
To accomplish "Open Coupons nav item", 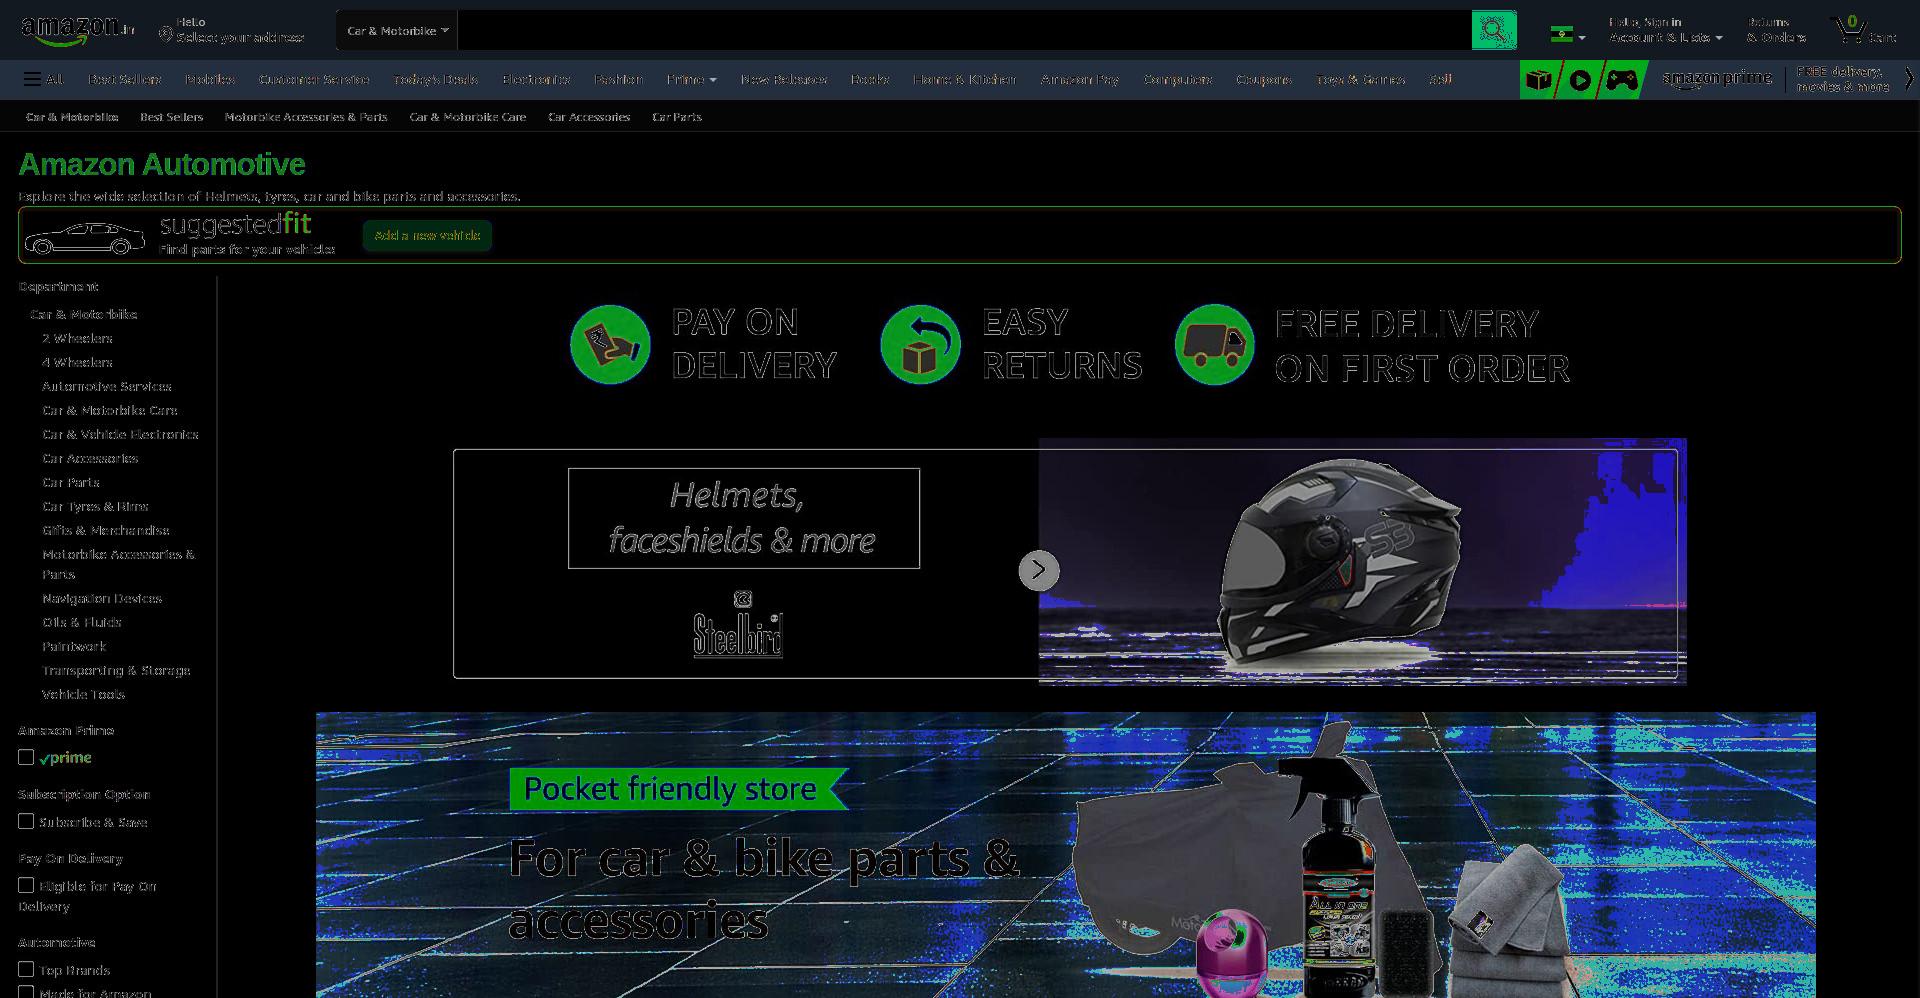I will 1264,79.
